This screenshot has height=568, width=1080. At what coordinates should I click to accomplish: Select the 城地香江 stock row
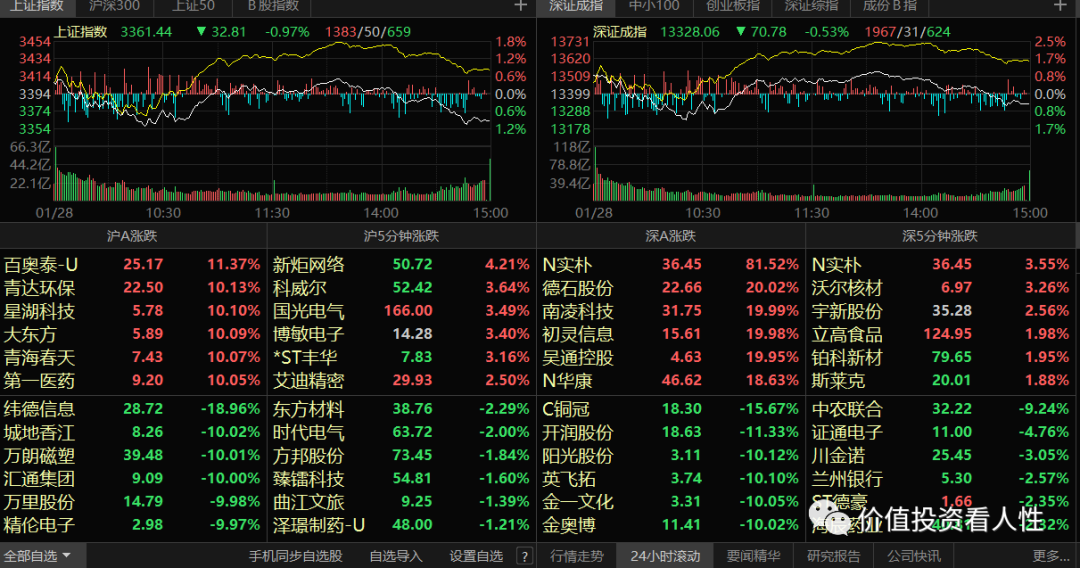click(x=132, y=432)
